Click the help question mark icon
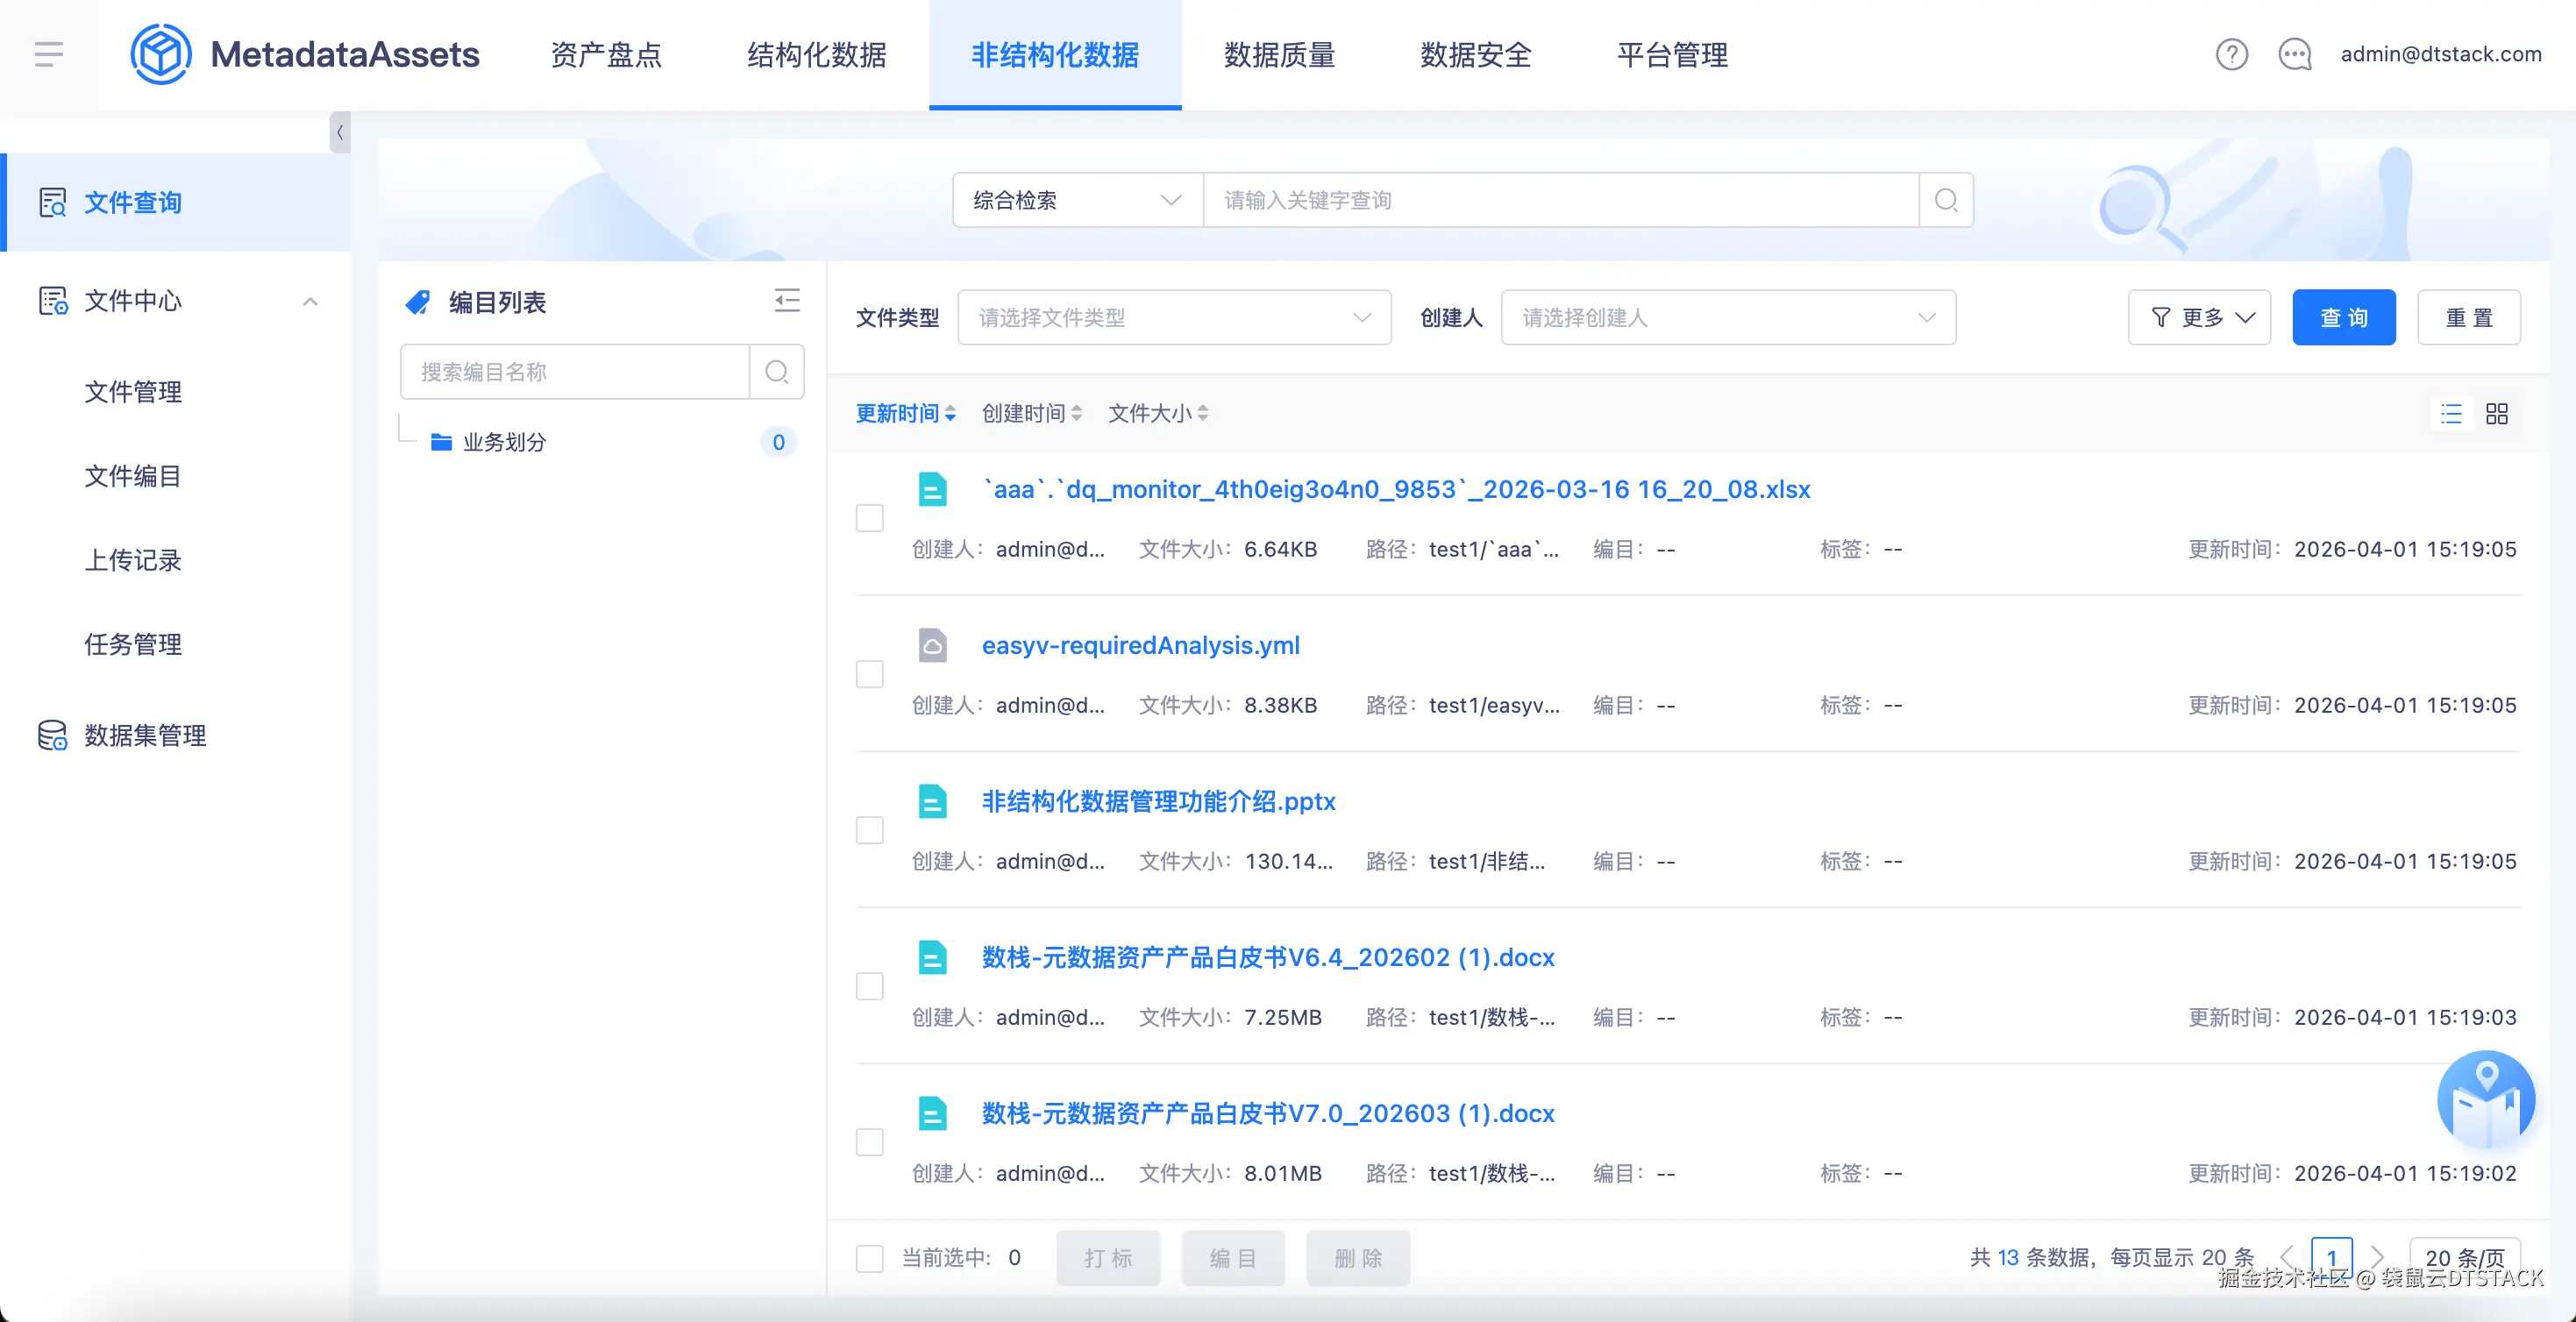The height and width of the screenshot is (1322, 2576). tap(2231, 54)
